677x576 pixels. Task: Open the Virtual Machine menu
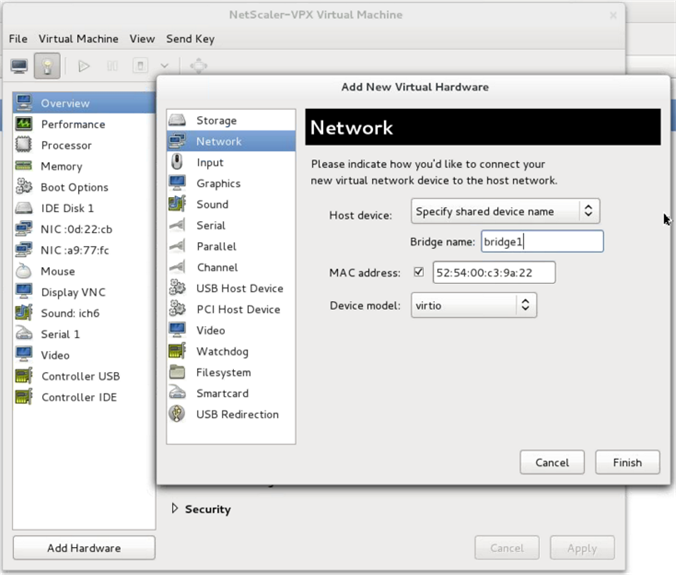coord(78,39)
